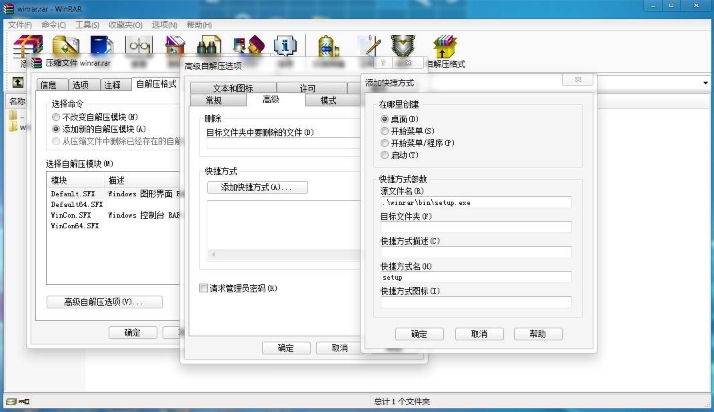Click the 快捷方式图标 input field
Image resolution: width=714 pixels, height=412 pixels.
pyautogui.click(x=476, y=302)
